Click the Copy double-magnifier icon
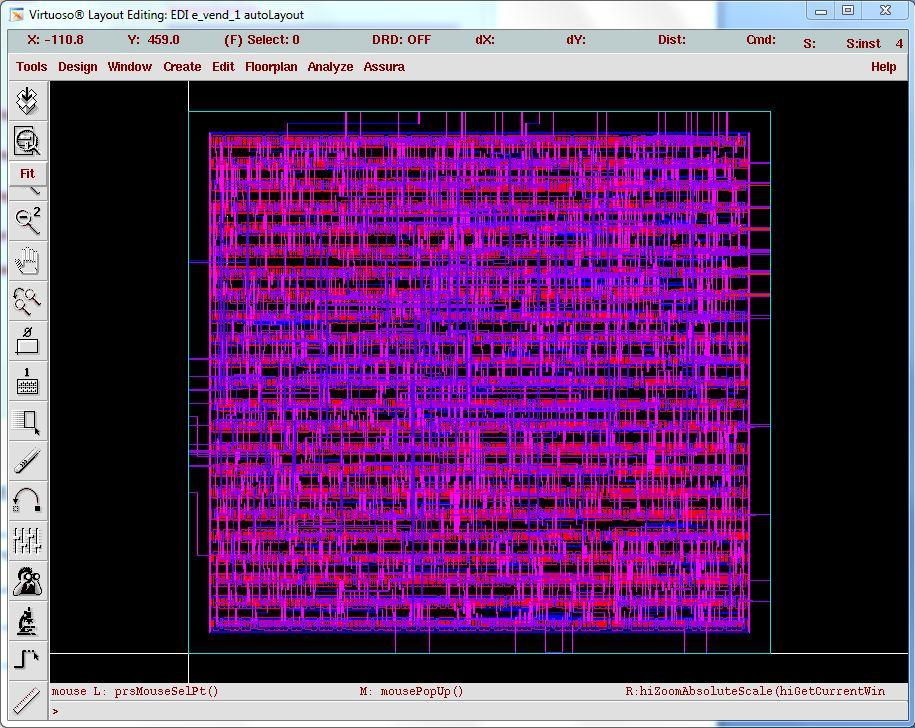The width and height of the screenshot is (915, 728). tap(27, 300)
